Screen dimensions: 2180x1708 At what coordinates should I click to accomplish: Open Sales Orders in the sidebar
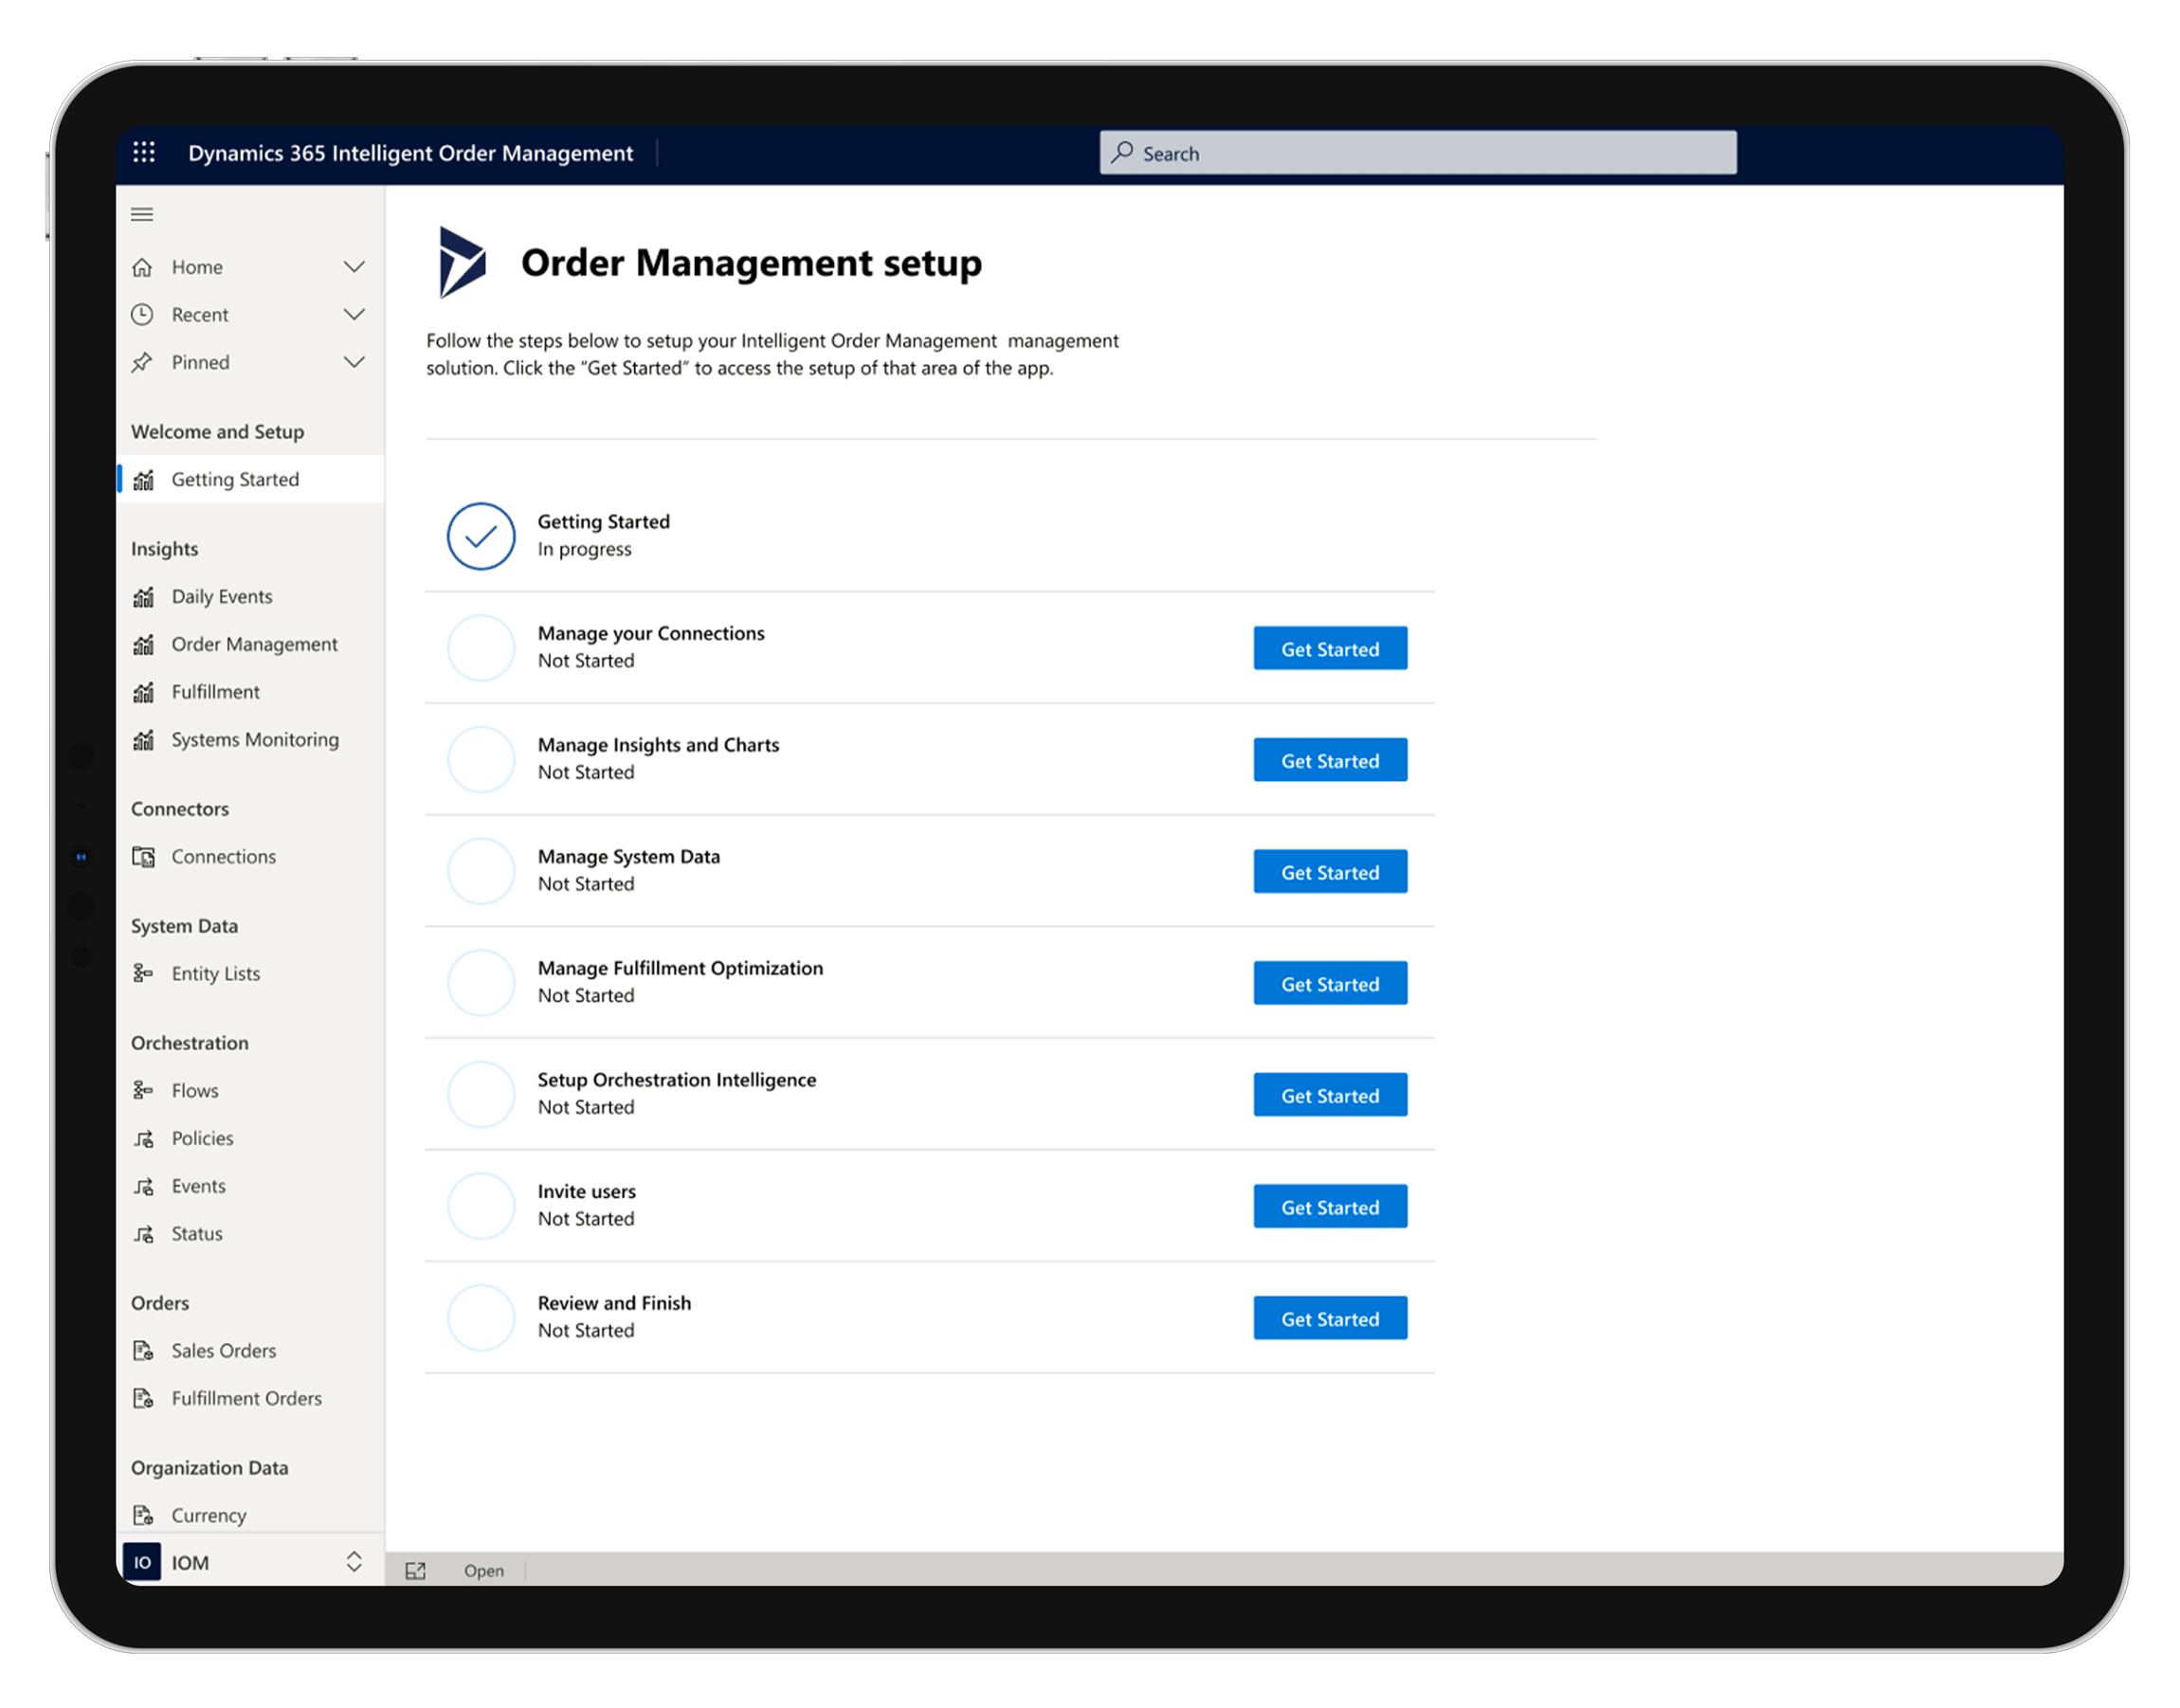pyautogui.click(x=250, y=1351)
